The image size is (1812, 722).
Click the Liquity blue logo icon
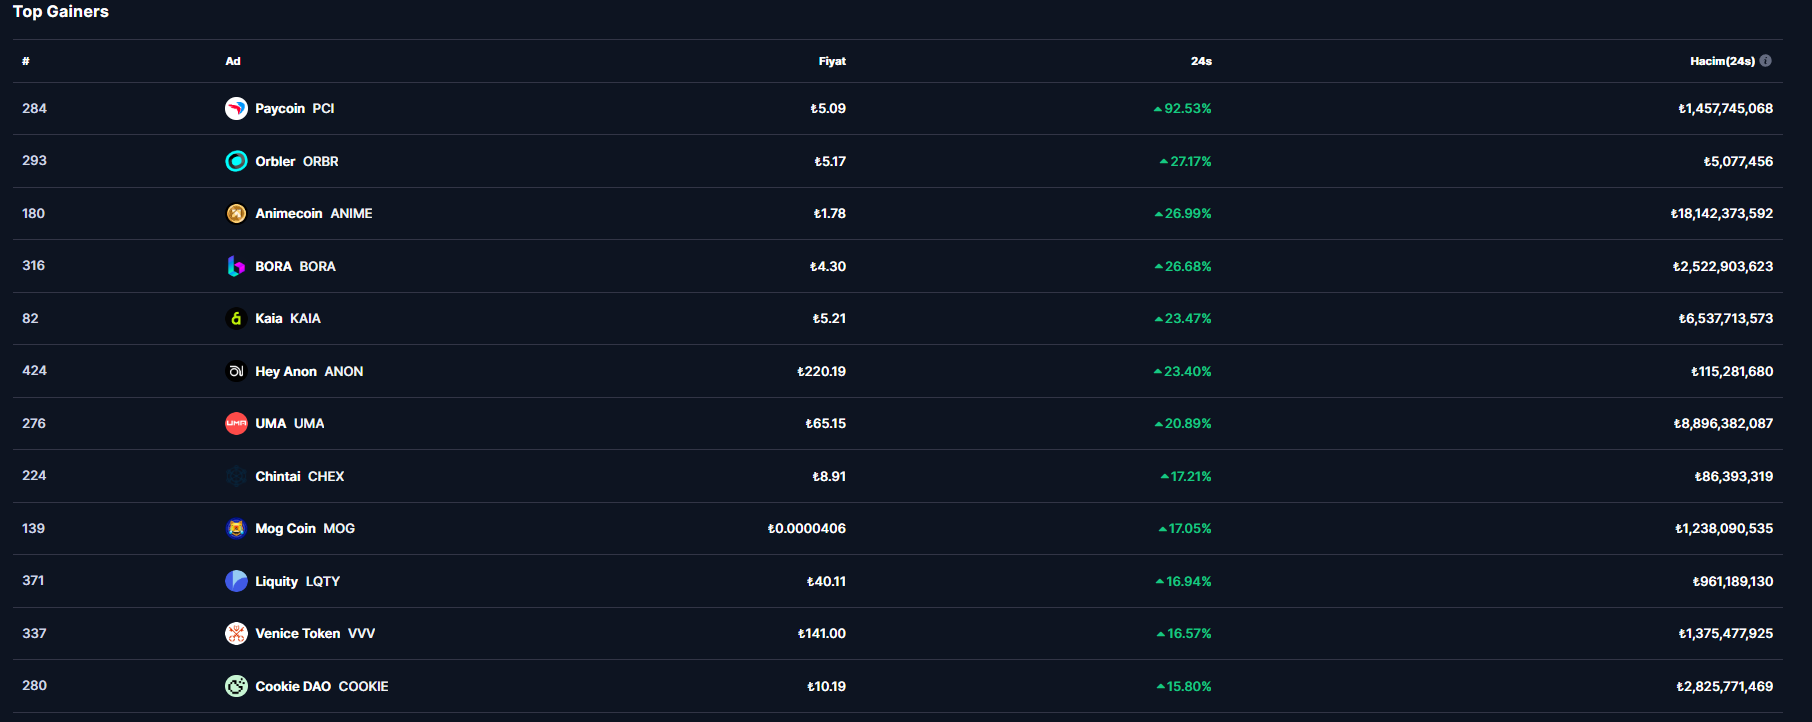(x=236, y=581)
